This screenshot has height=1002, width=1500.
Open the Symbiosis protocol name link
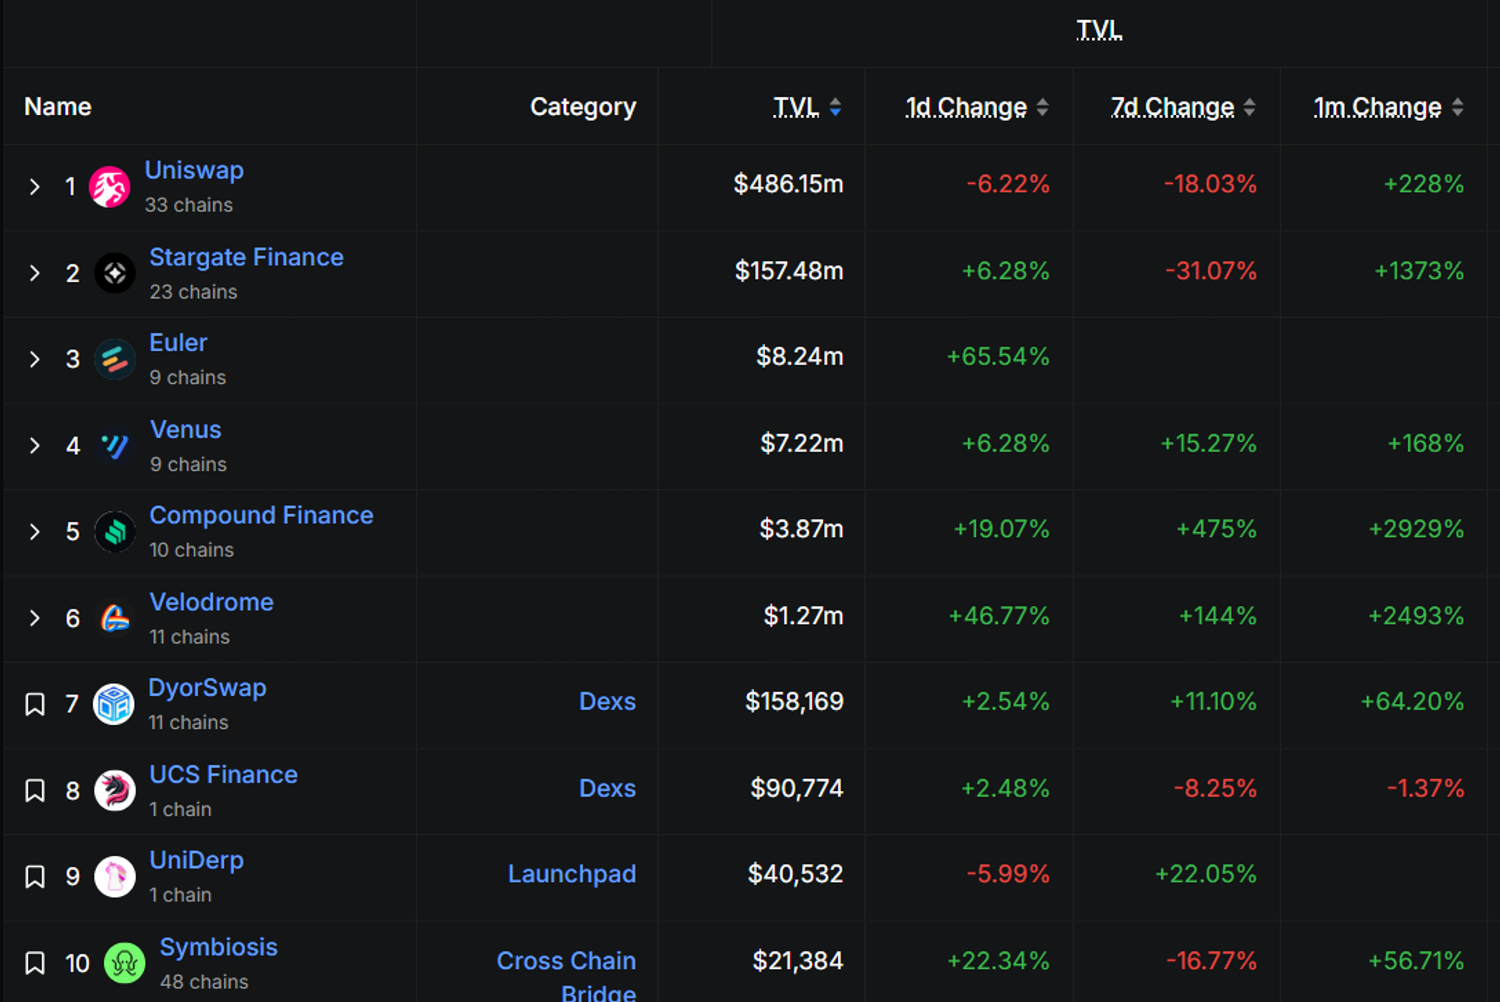(218, 947)
